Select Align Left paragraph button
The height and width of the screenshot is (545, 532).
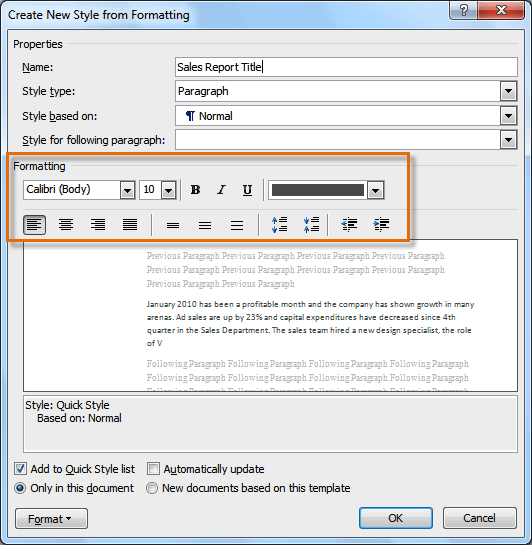click(34, 225)
